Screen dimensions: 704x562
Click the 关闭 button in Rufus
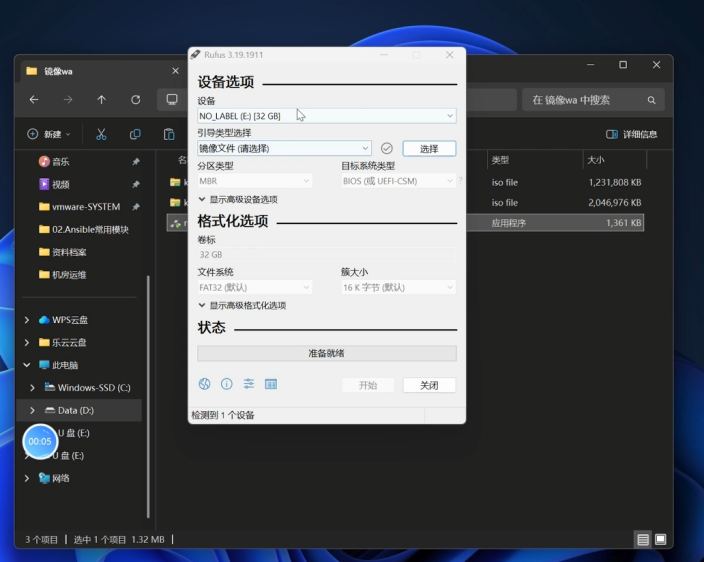[x=429, y=385]
